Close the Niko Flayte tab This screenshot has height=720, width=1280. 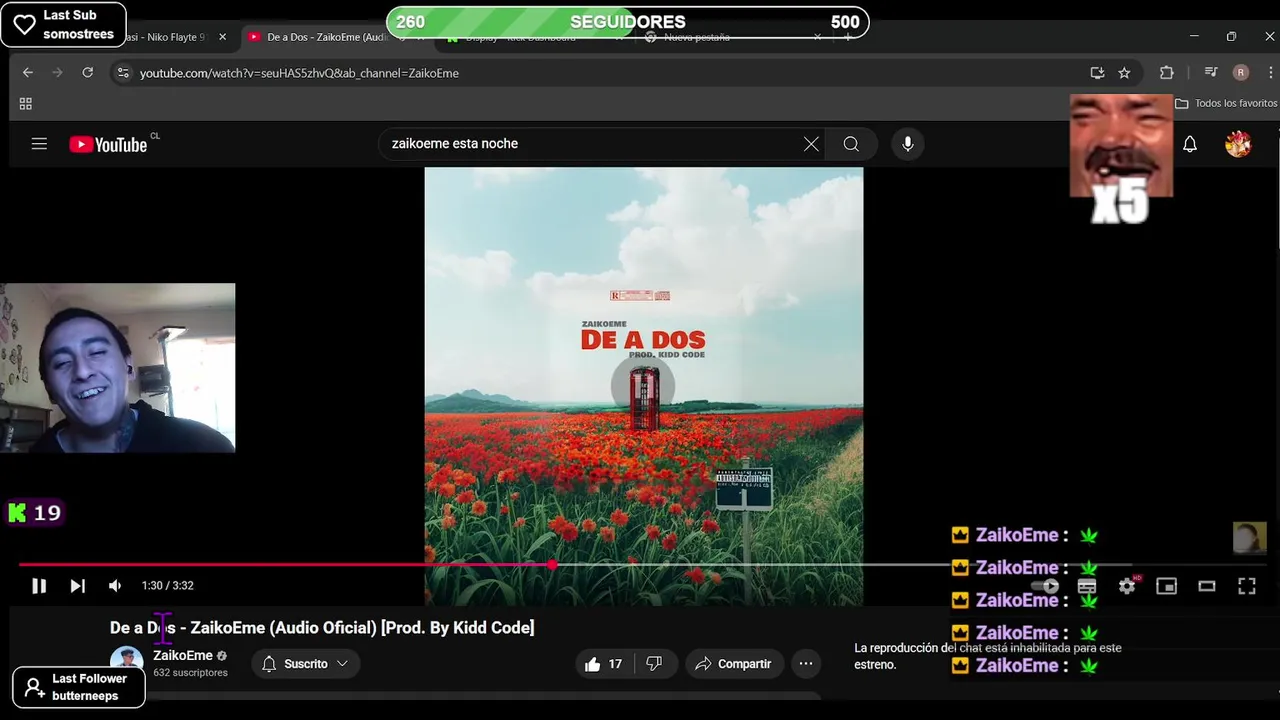(x=222, y=37)
